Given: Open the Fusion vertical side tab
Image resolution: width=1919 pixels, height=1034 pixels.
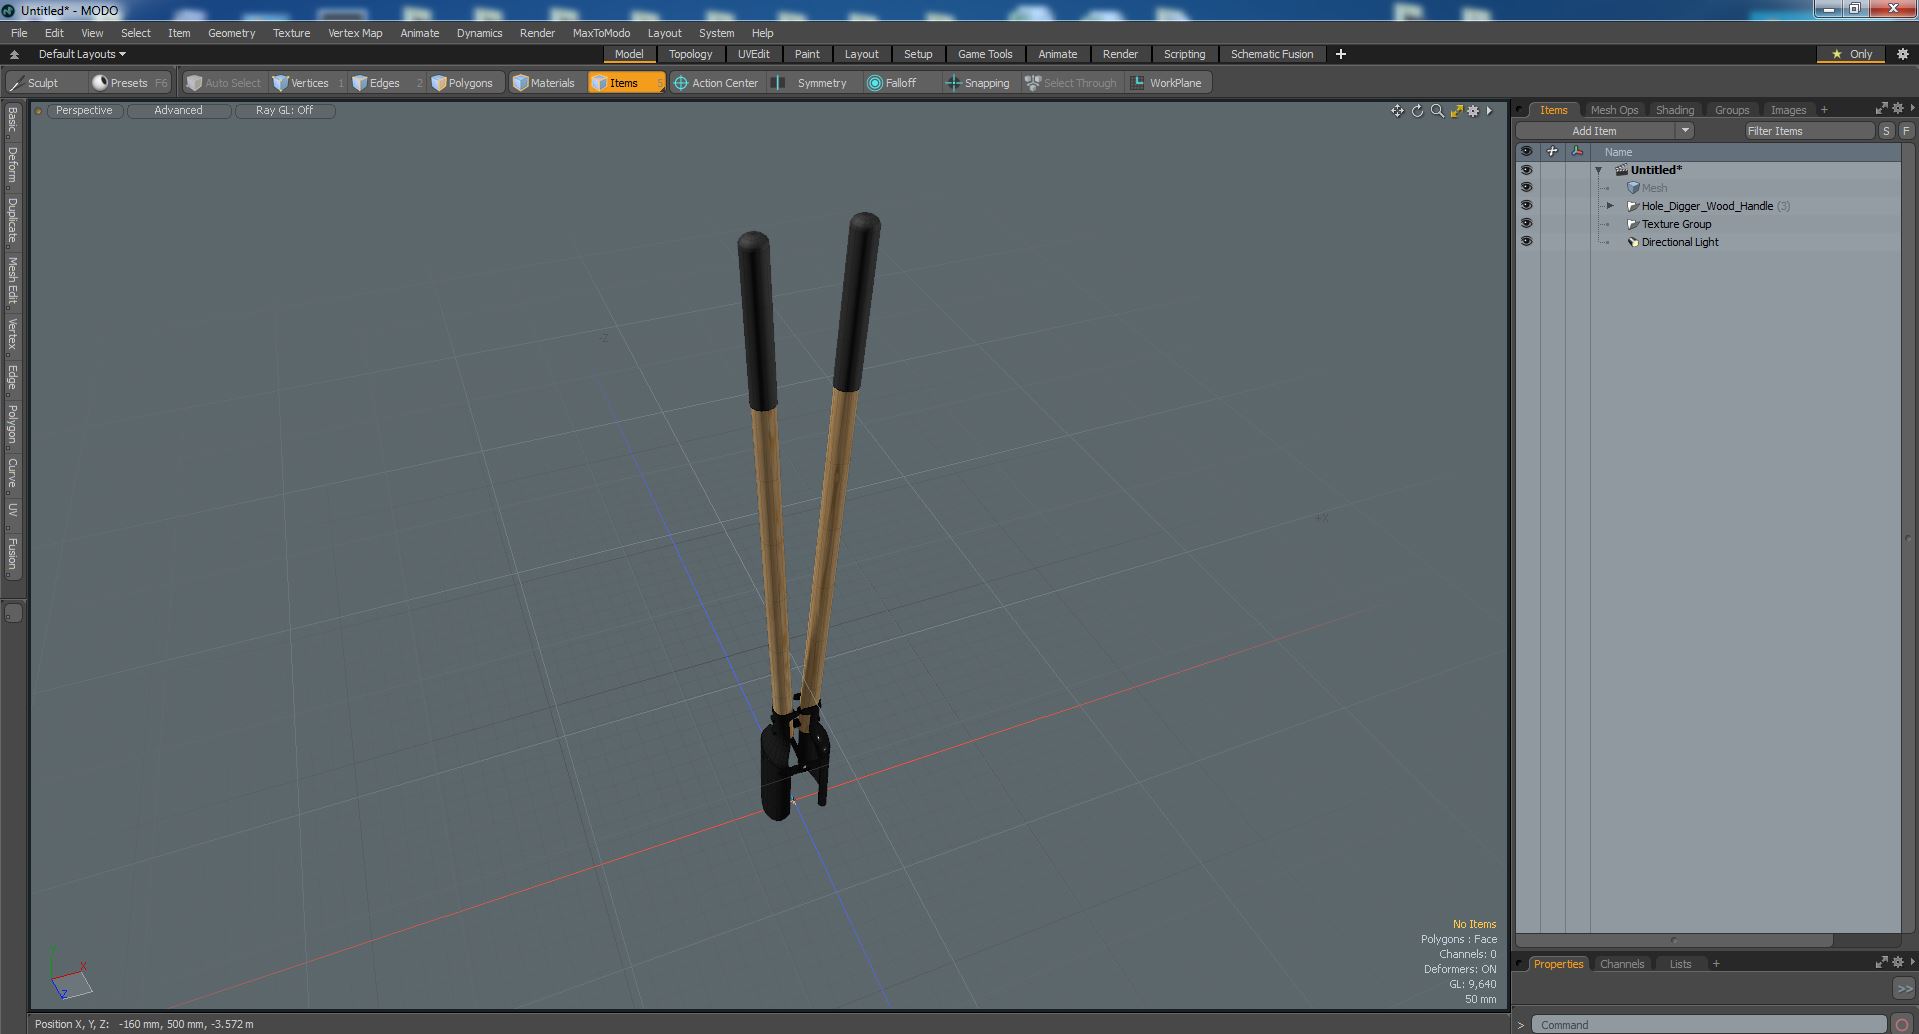Looking at the screenshot, I should (12, 554).
